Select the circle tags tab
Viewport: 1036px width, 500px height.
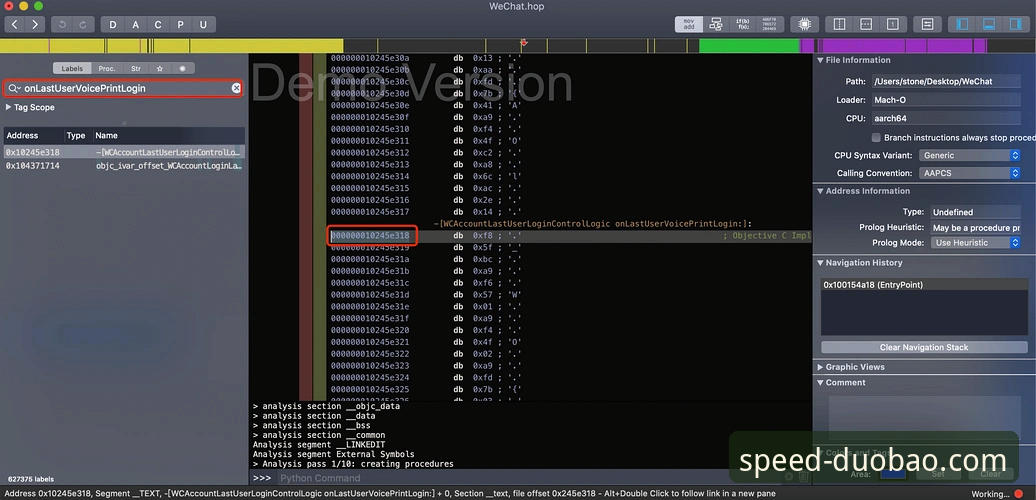[182, 69]
